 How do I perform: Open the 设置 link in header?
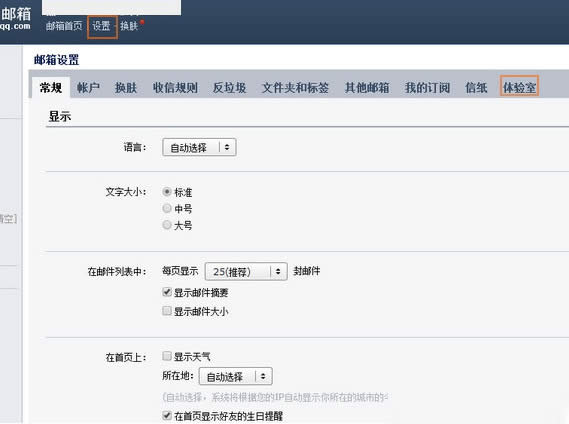coord(101,26)
